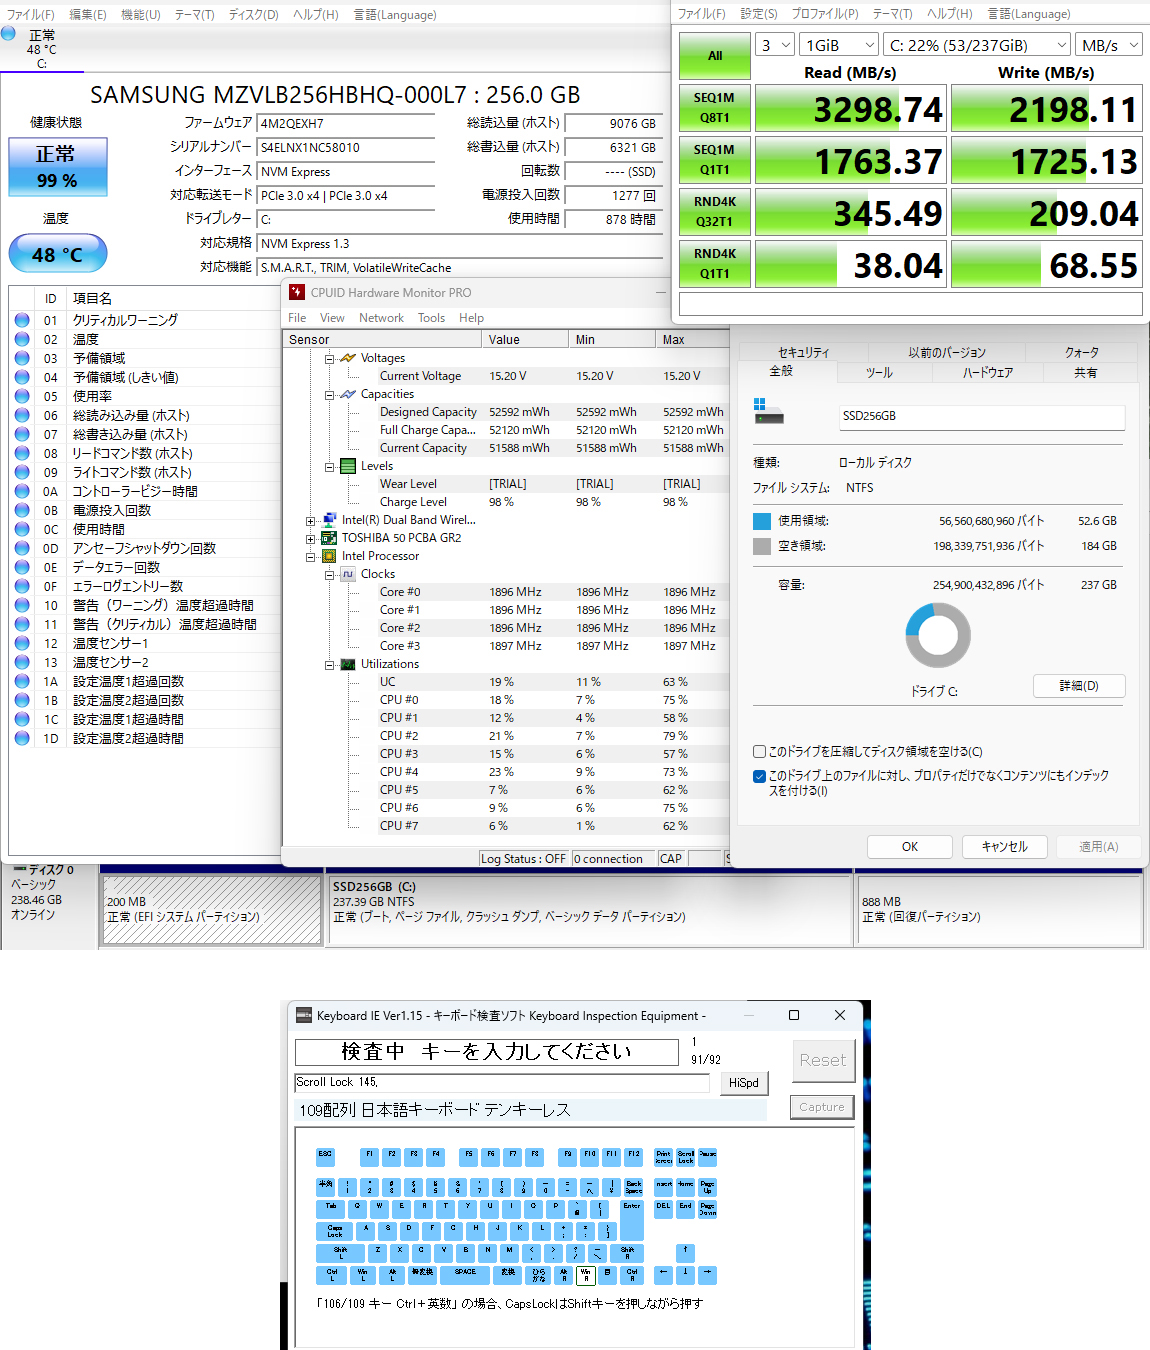
Task: Collapse the Clocks tree node
Action: [x=329, y=574]
